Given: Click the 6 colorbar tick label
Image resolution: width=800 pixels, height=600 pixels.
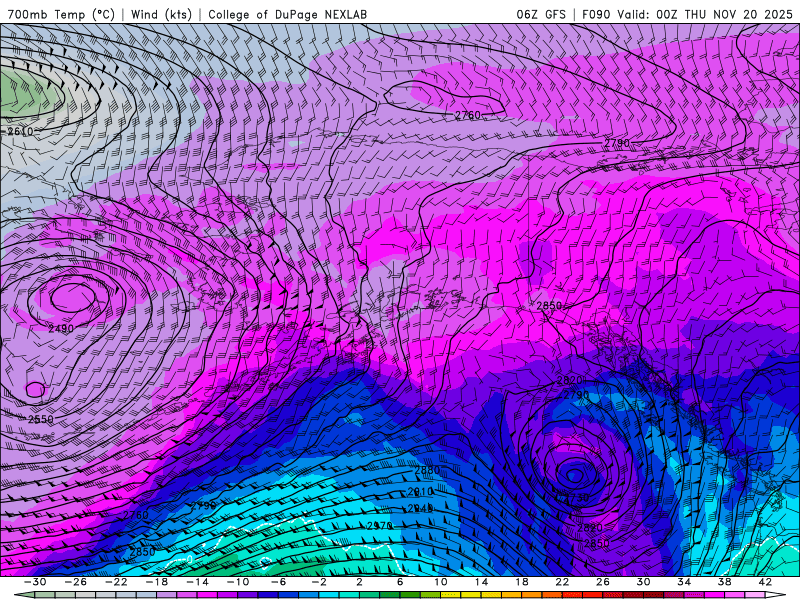Looking at the screenshot, I should point(400,582).
